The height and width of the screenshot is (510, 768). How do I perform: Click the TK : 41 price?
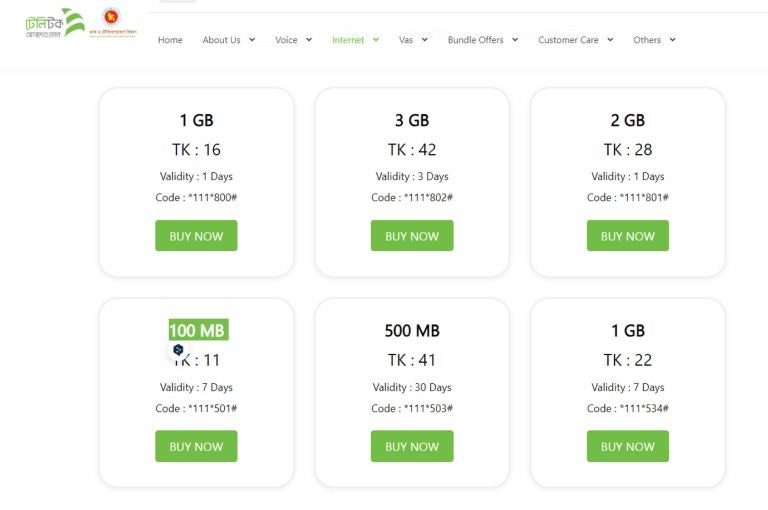pyautogui.click(x=412, y=361)
